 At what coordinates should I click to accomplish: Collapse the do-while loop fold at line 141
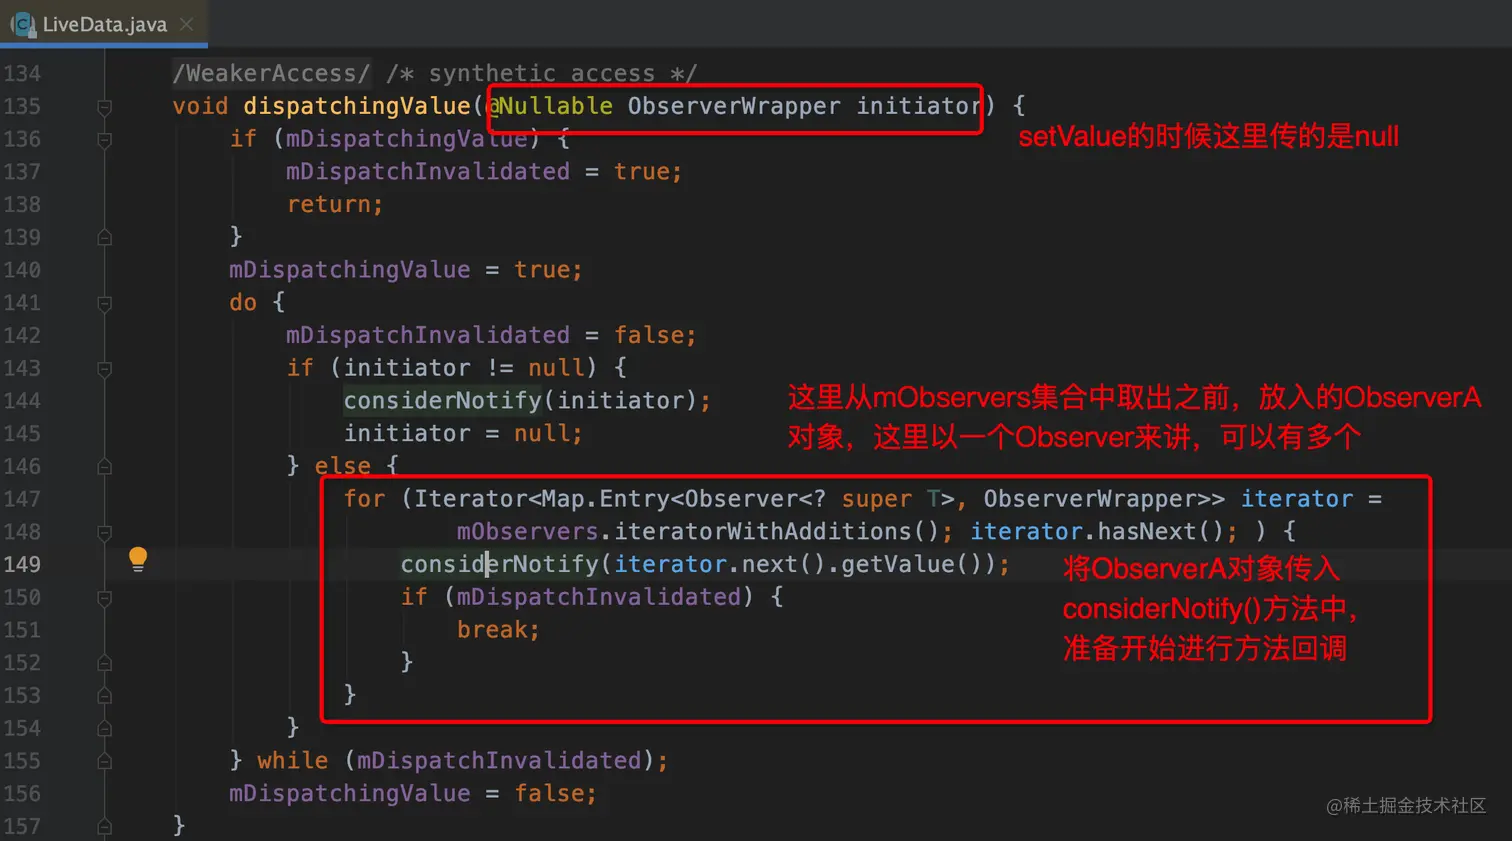(105, 302)
